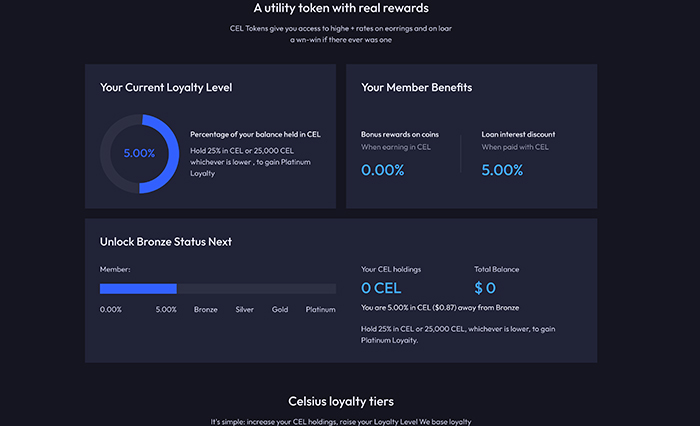Click the Unlock Bronze Status Next heading

pyautogui.click(x=166, y=242)
